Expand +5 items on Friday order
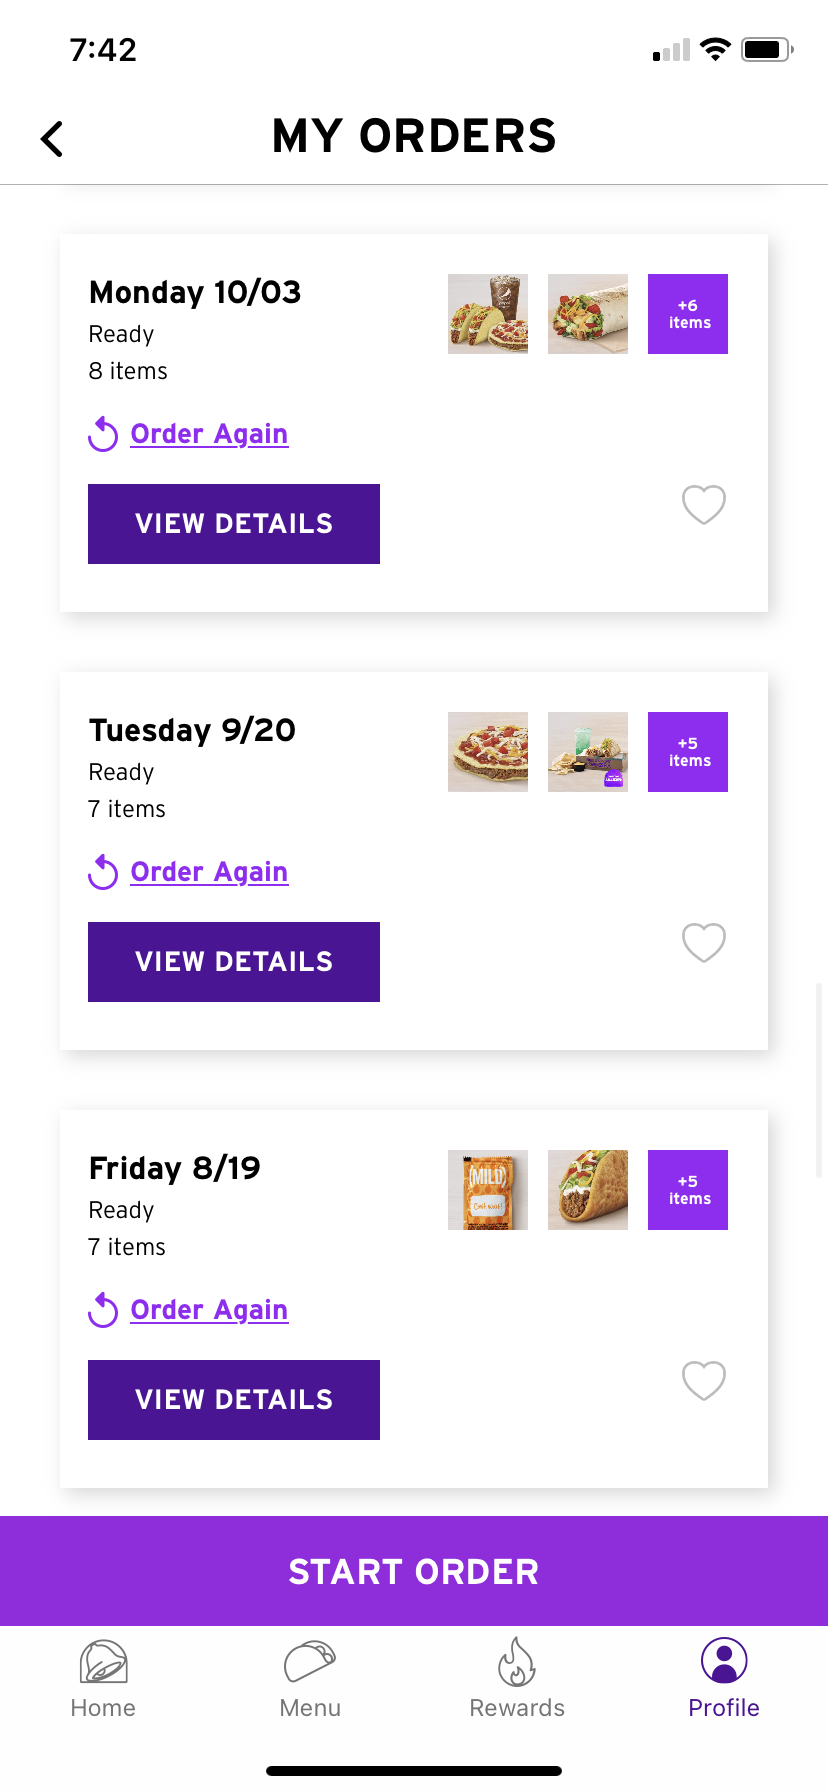 (688, 1190)
